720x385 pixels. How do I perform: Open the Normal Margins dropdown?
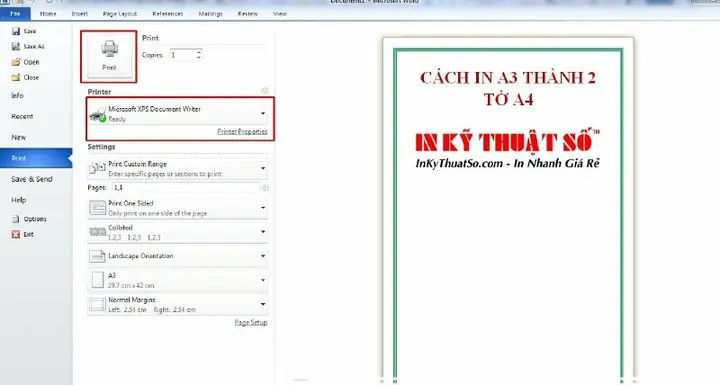click(263, 304)
